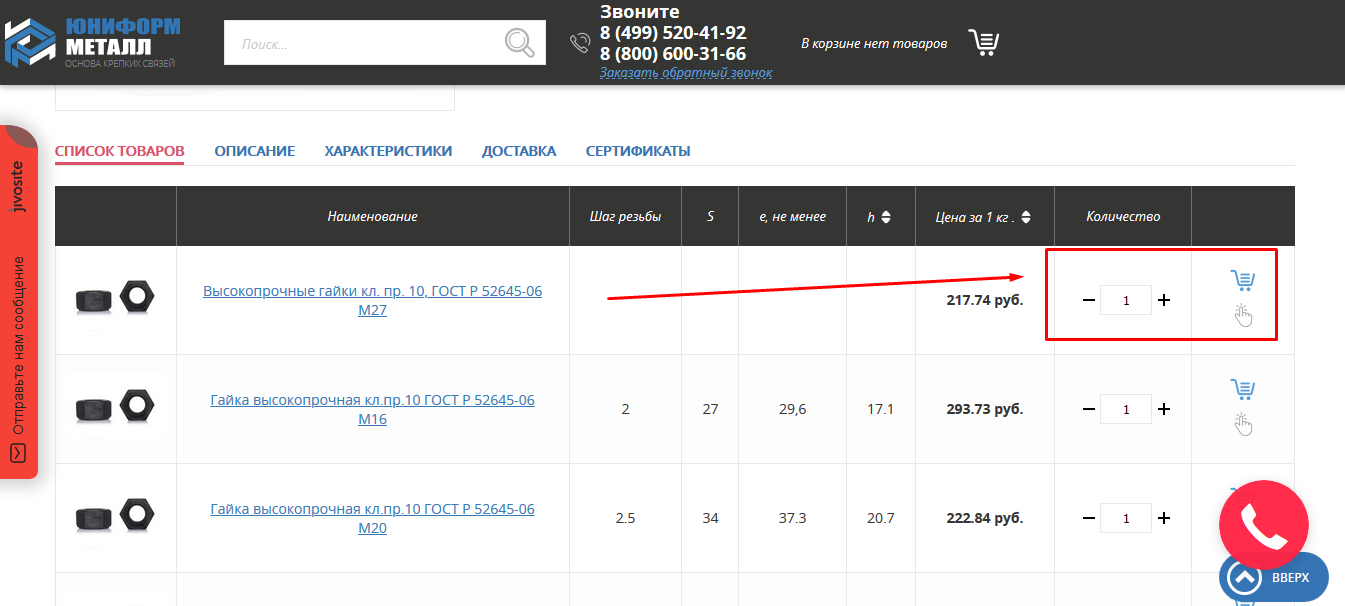Screen dimensions: 1345x606
Task: Click the Юниформ Металл logo
Action: tap(92, 41)
